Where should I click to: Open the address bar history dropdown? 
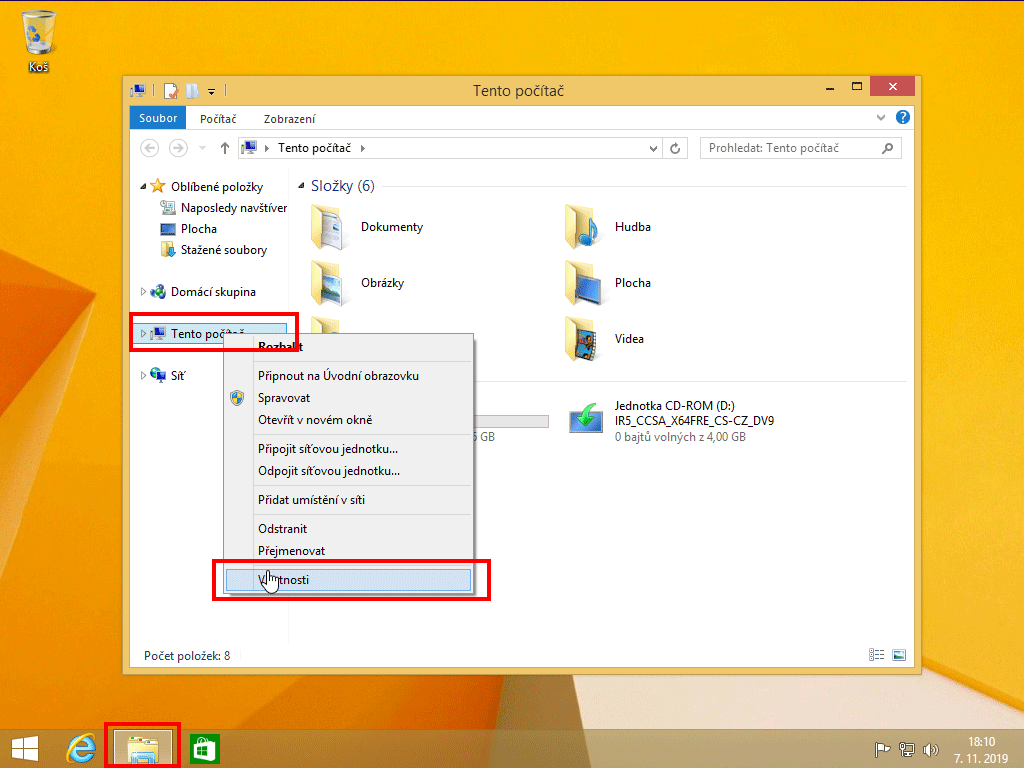coord(653,148)
